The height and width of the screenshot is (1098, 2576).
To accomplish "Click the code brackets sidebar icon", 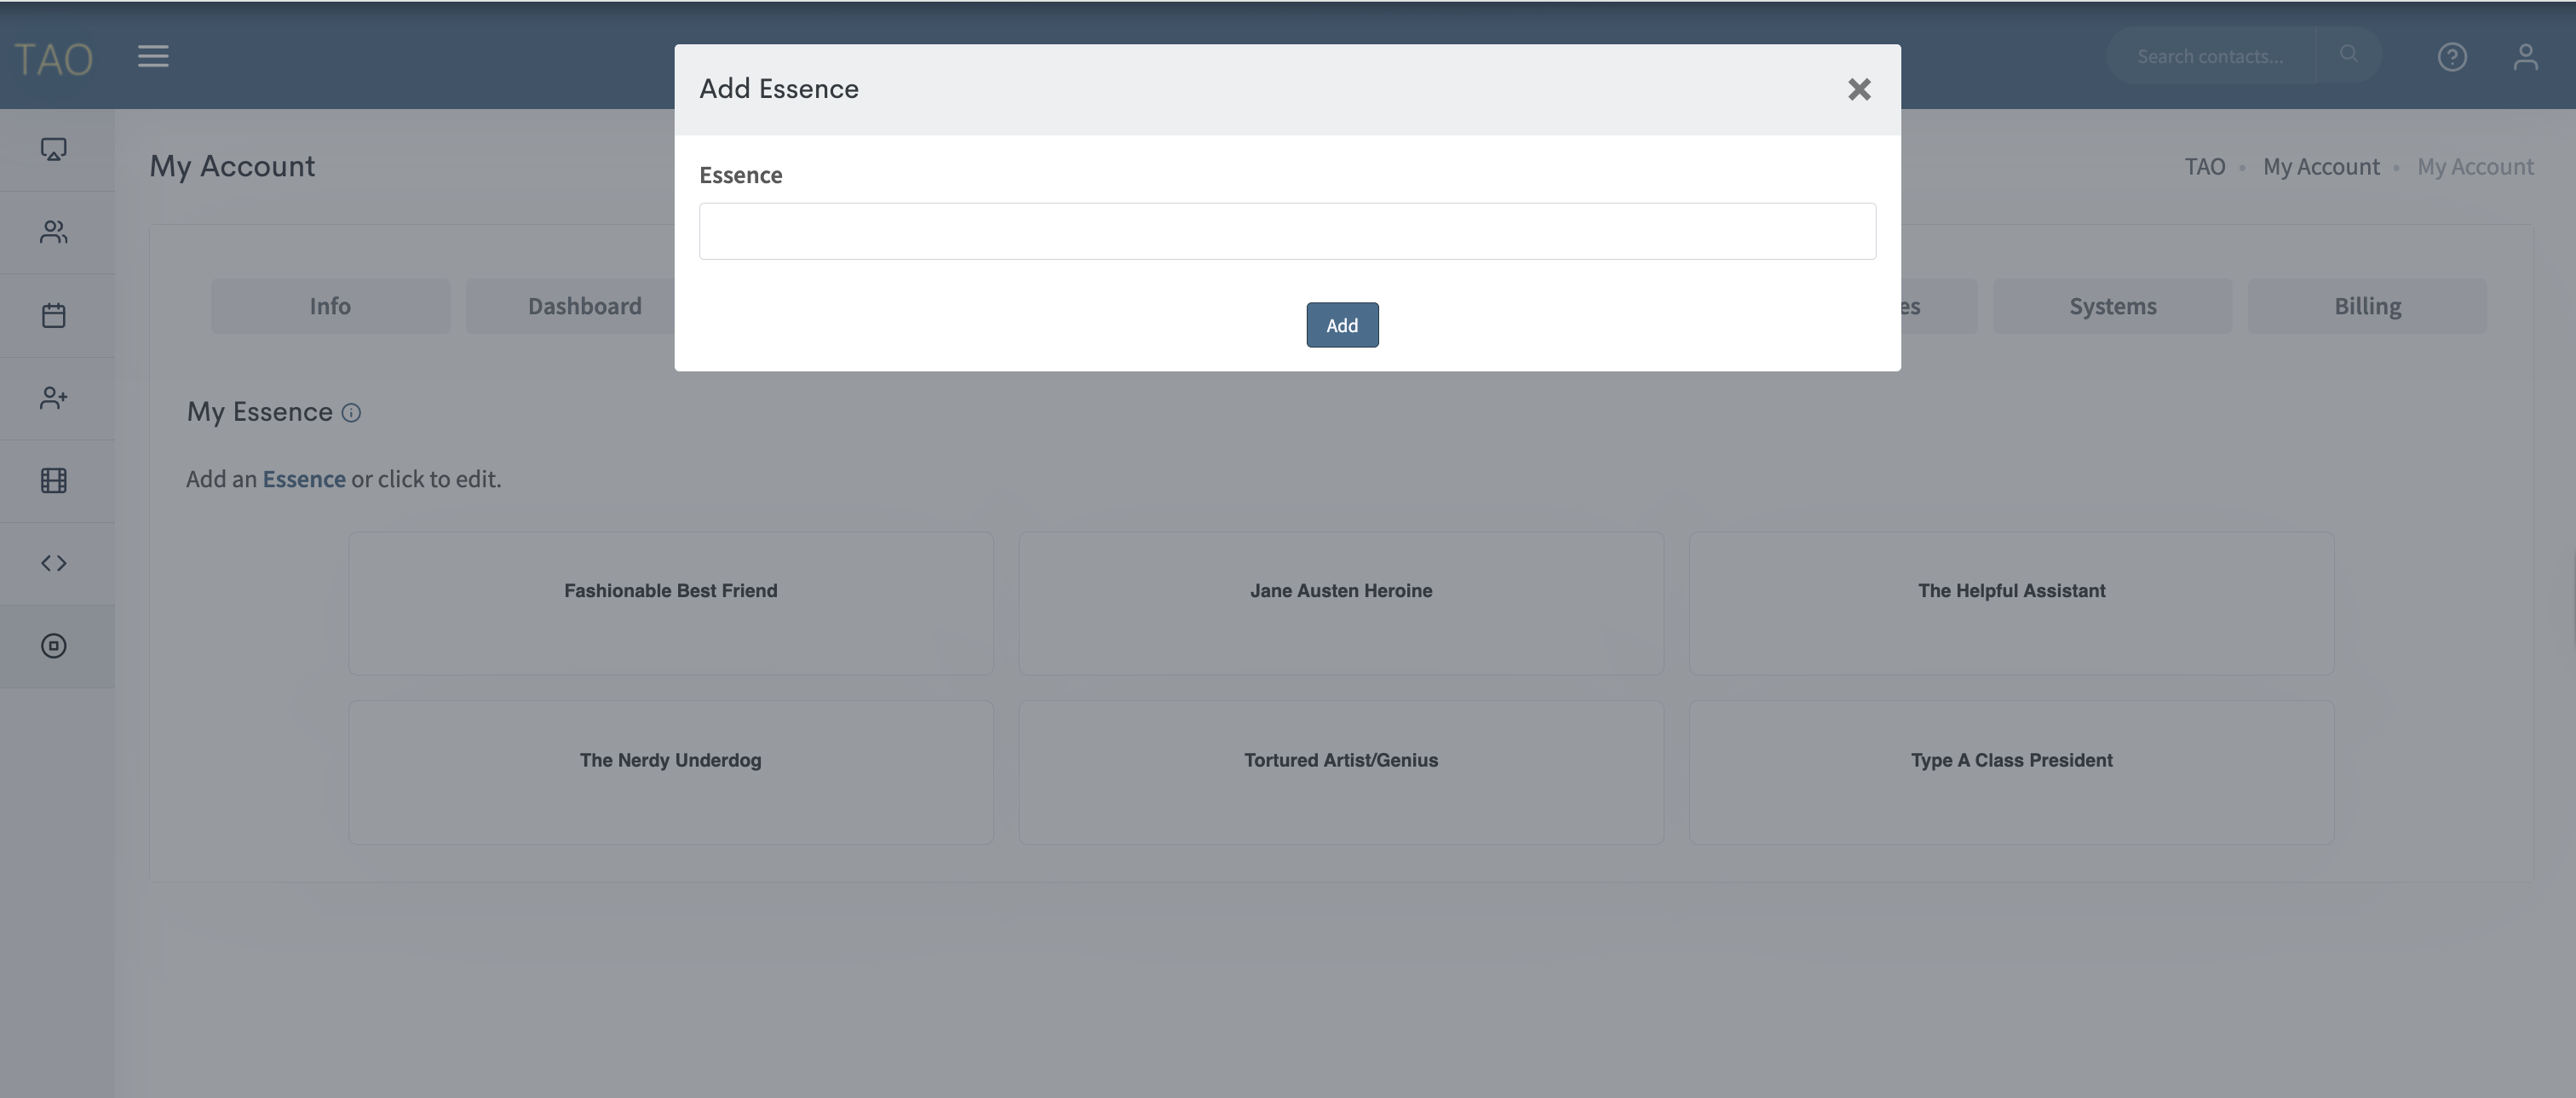I will [x=54, y=563].
